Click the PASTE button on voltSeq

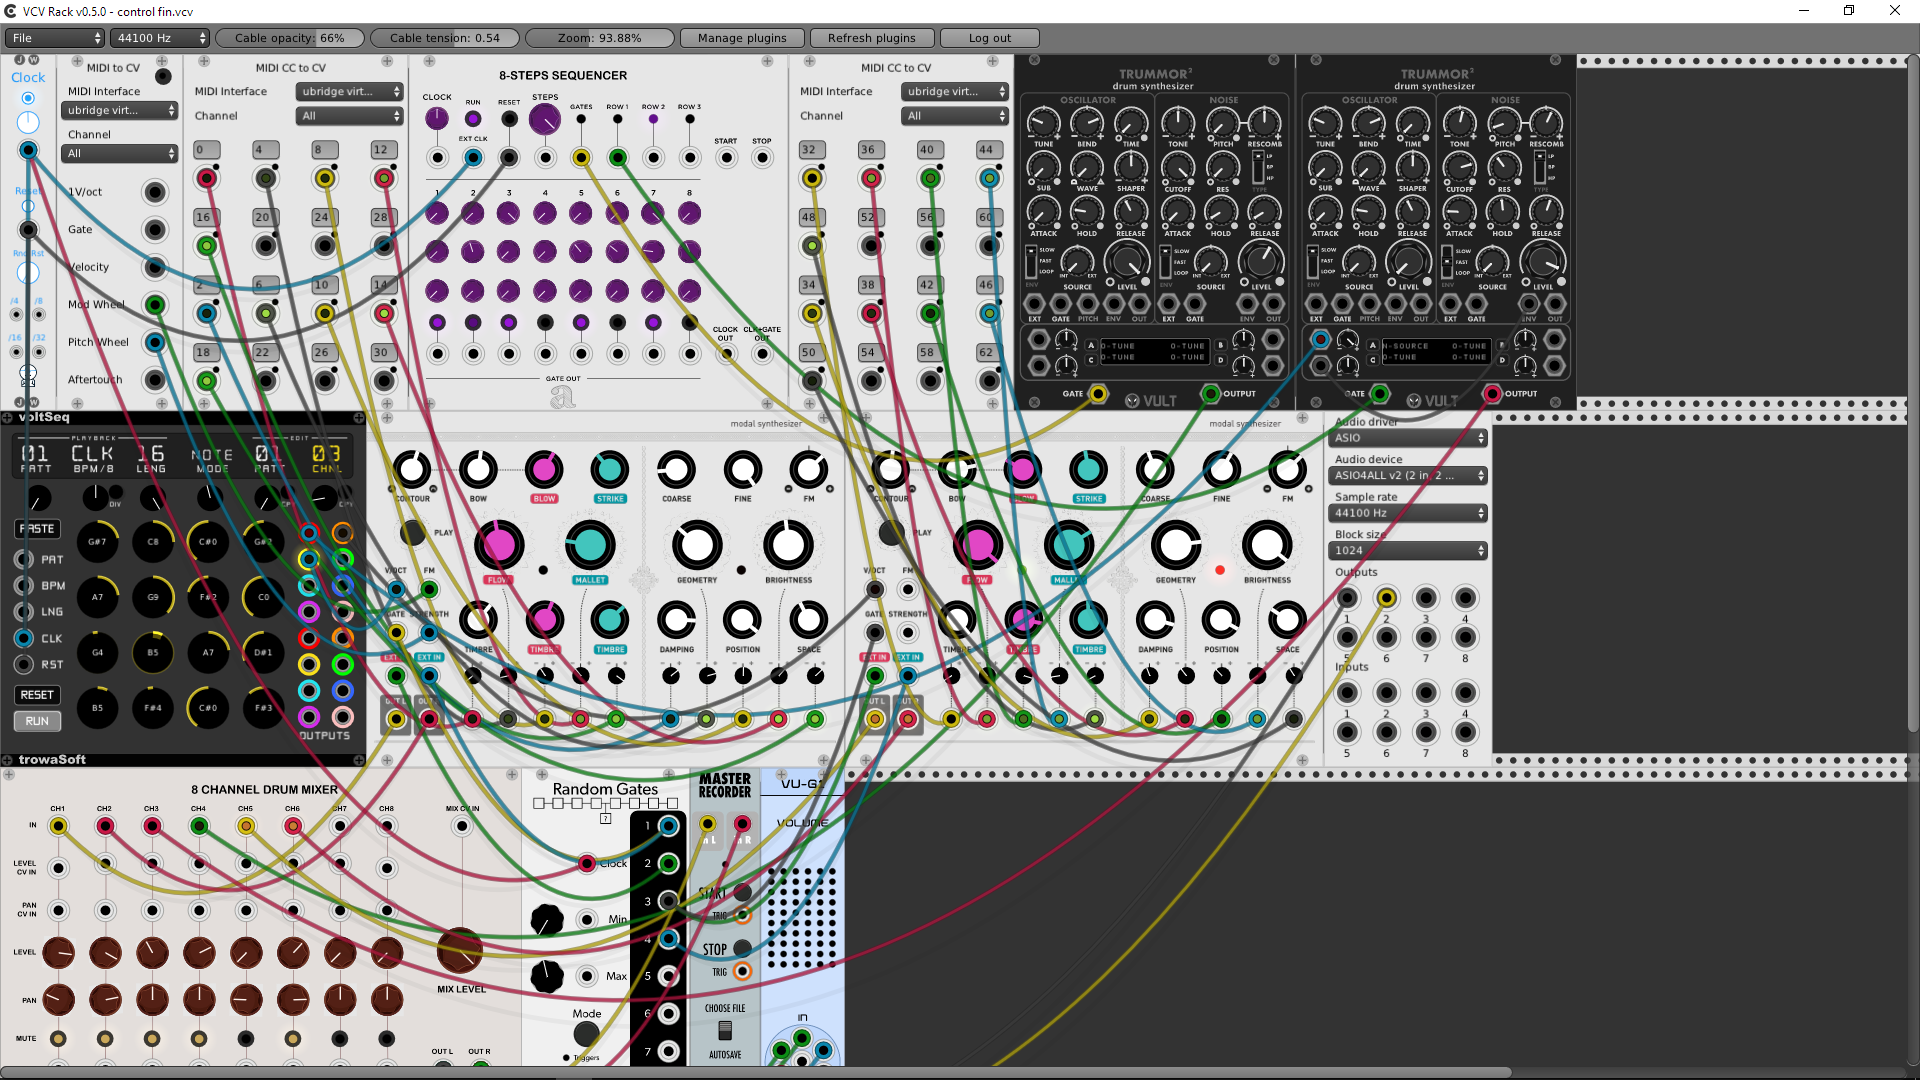point(37,529)
